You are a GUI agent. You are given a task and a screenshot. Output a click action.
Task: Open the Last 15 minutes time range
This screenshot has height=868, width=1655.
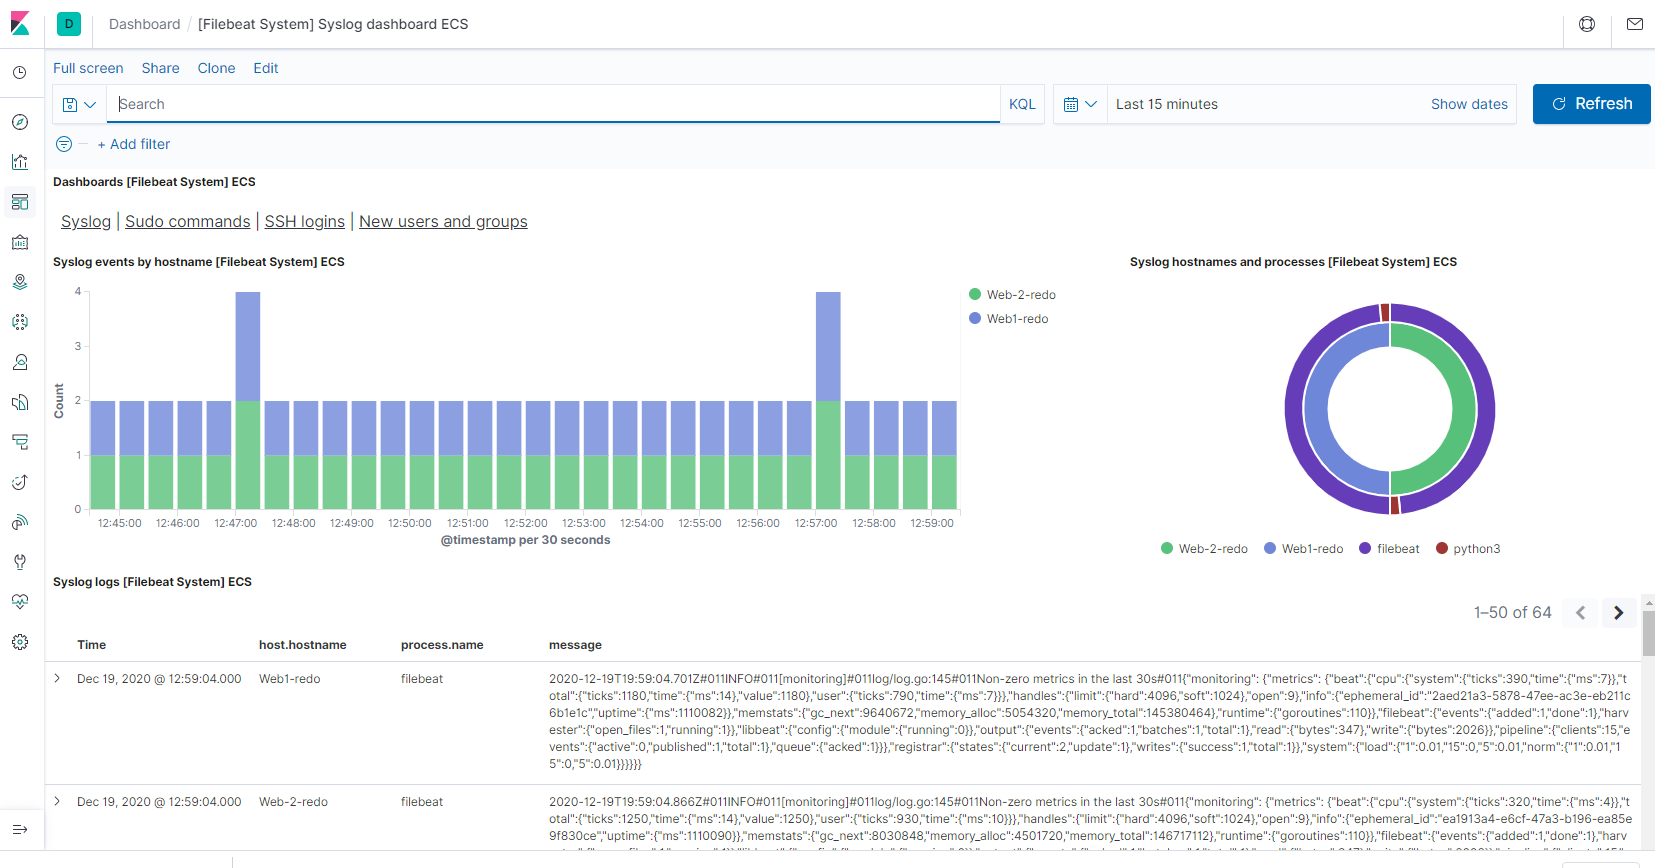click(1167, 104)
